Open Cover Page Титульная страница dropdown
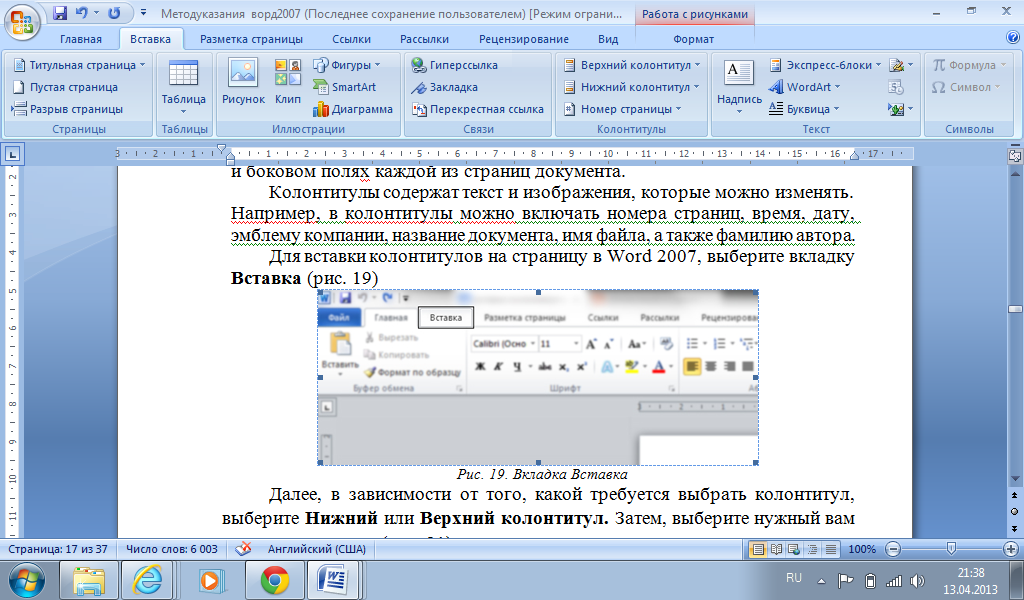 (x=79, y=65)
